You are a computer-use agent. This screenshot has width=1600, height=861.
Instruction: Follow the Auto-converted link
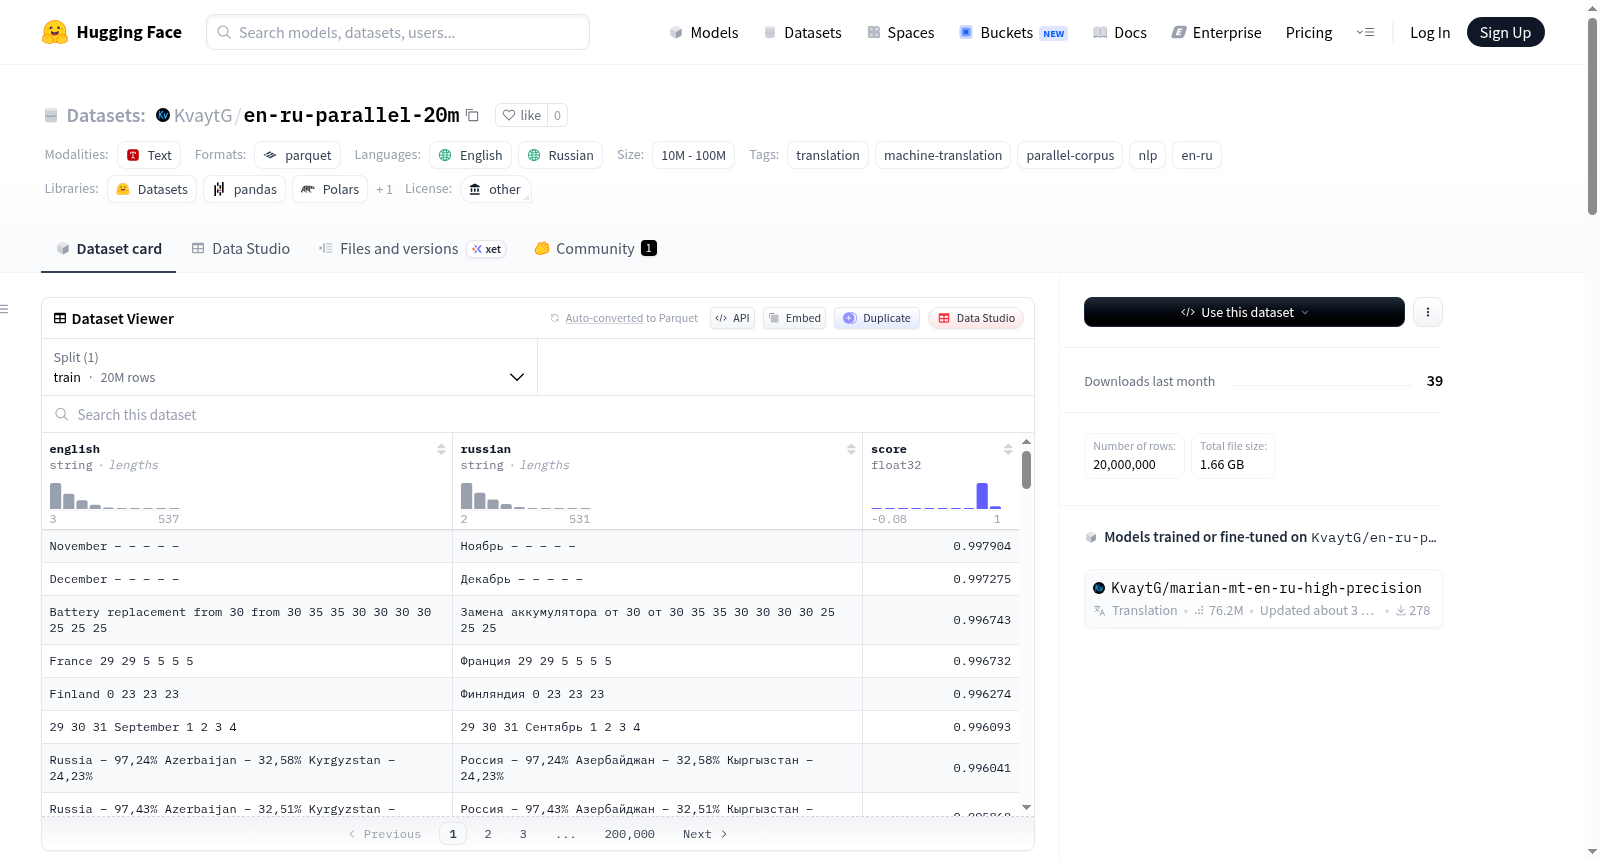604,318
